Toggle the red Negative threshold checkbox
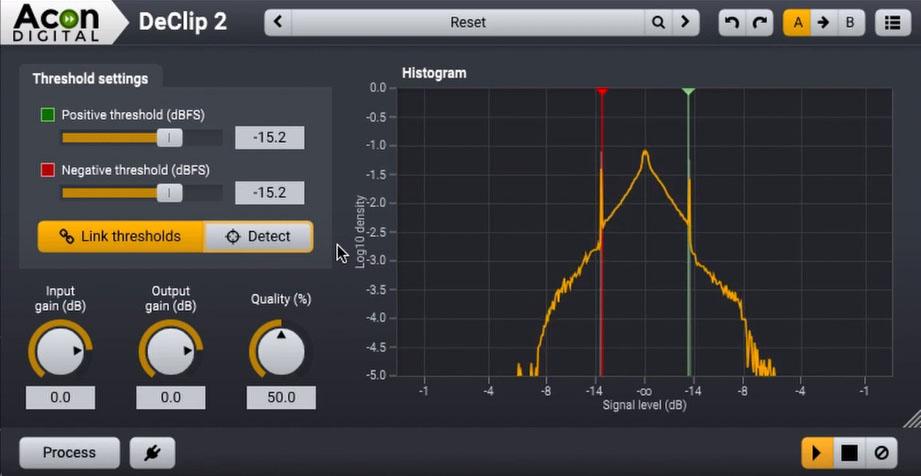 [x=48, y=170]
